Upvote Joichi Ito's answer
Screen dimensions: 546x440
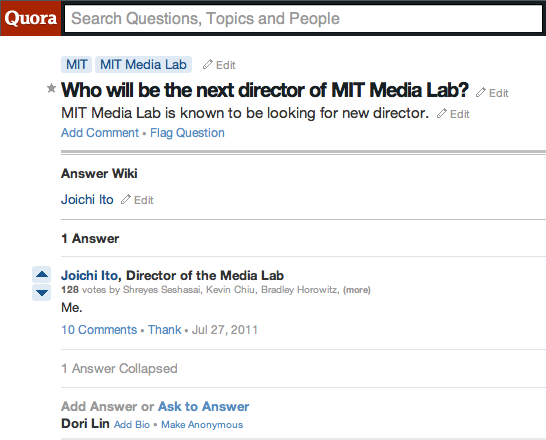(41, 274)
